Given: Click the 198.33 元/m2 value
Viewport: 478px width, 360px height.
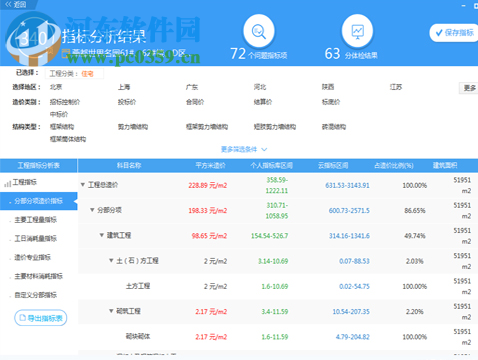Looking at the screenshot, I should pyautogui.click(x=207, y=211).
